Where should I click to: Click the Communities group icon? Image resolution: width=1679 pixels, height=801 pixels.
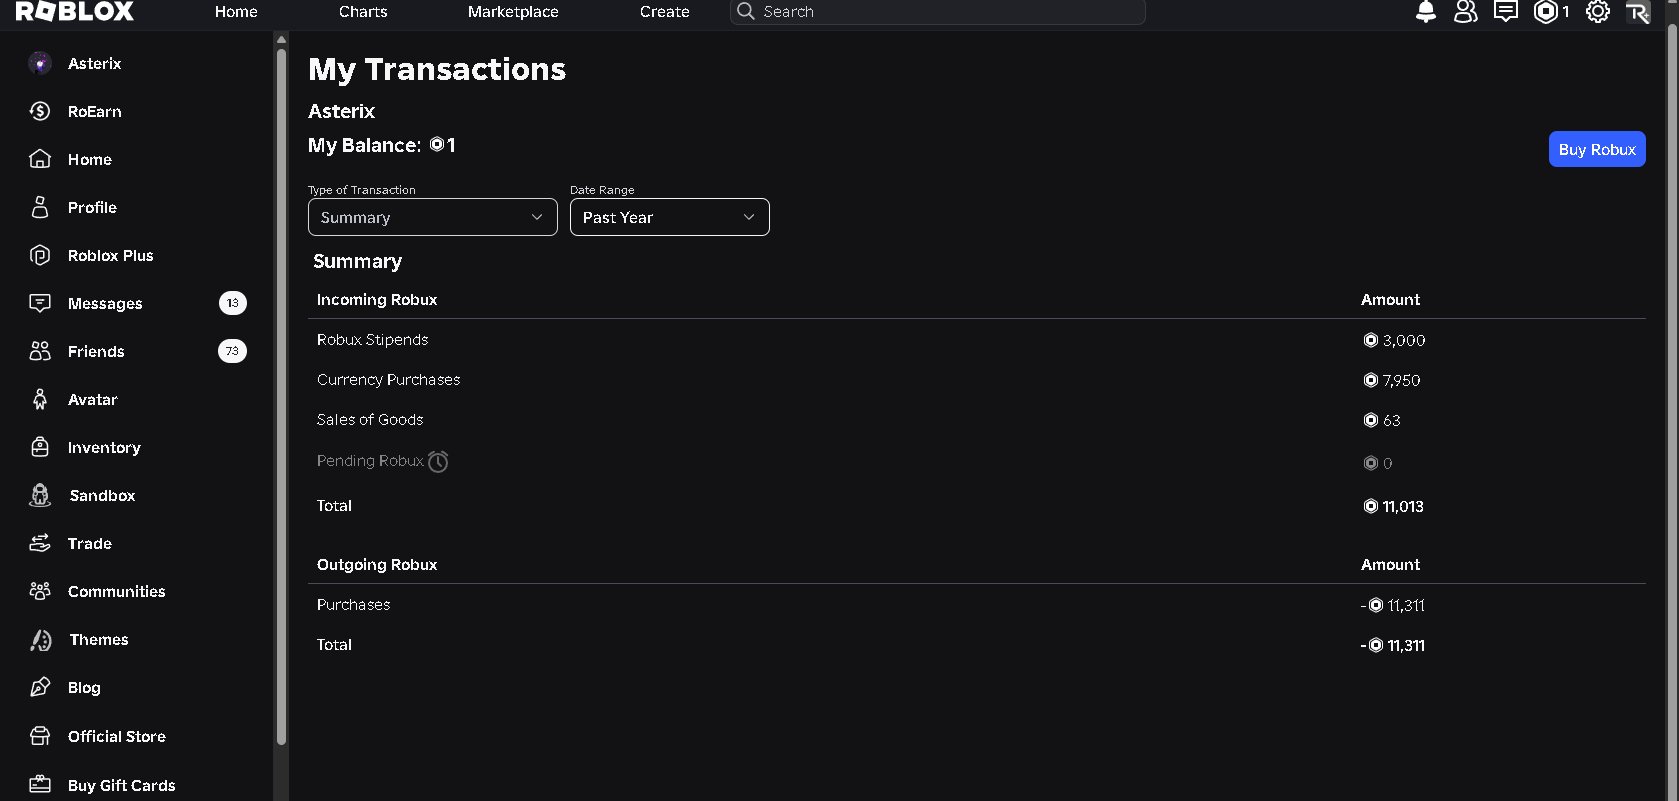click(x=40, y=591)
